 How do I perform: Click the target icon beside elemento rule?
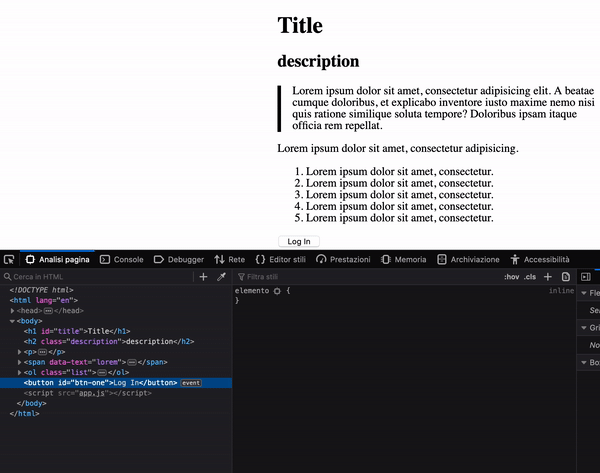point(277,291)
